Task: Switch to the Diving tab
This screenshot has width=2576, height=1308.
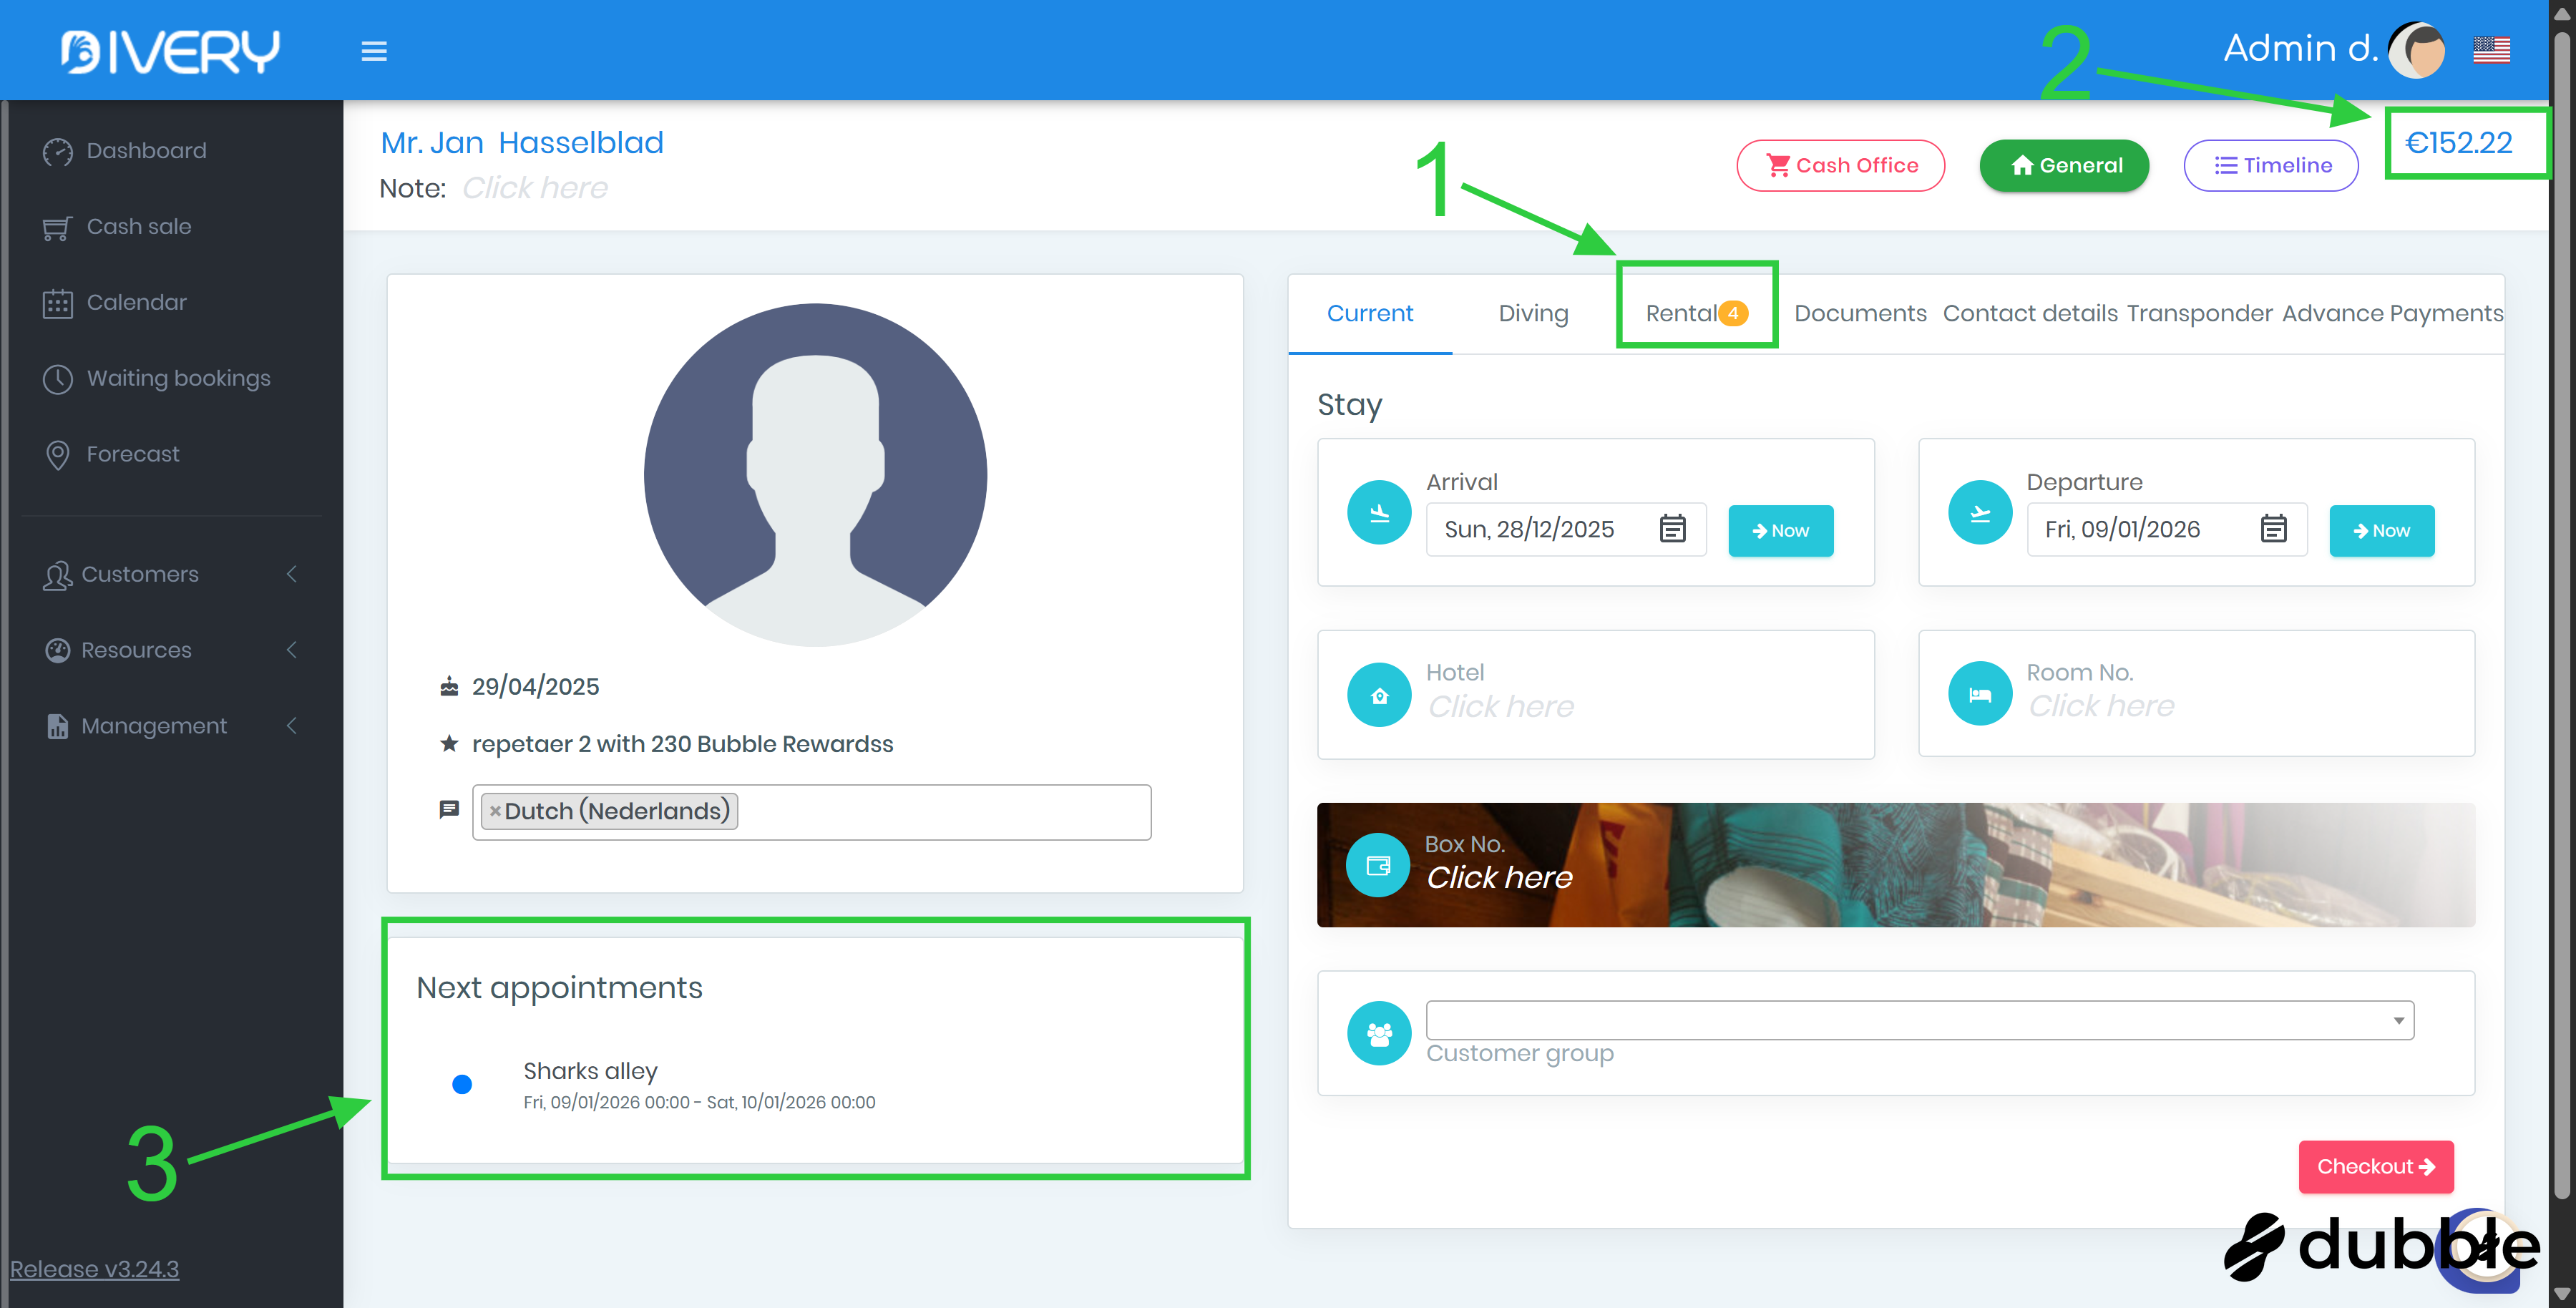Action: click(x=1533, y=313)
